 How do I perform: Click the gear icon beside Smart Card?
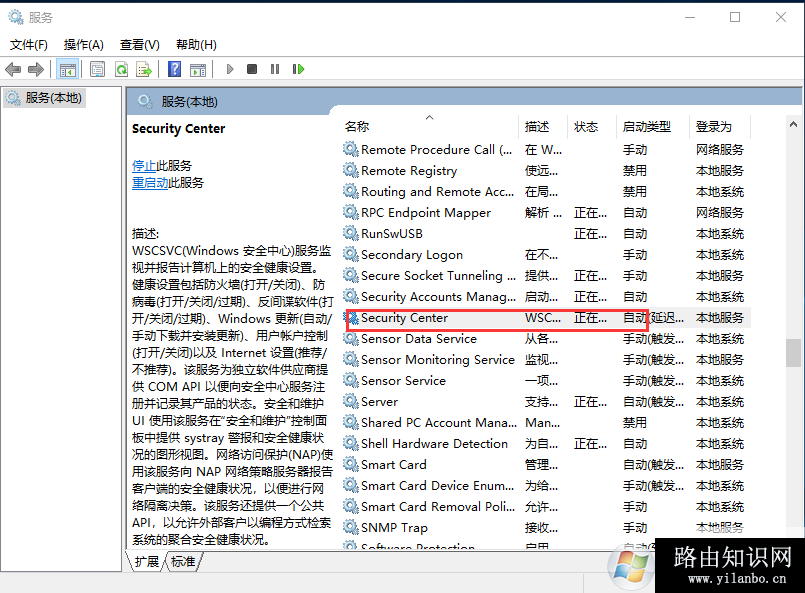coord(351,465)
